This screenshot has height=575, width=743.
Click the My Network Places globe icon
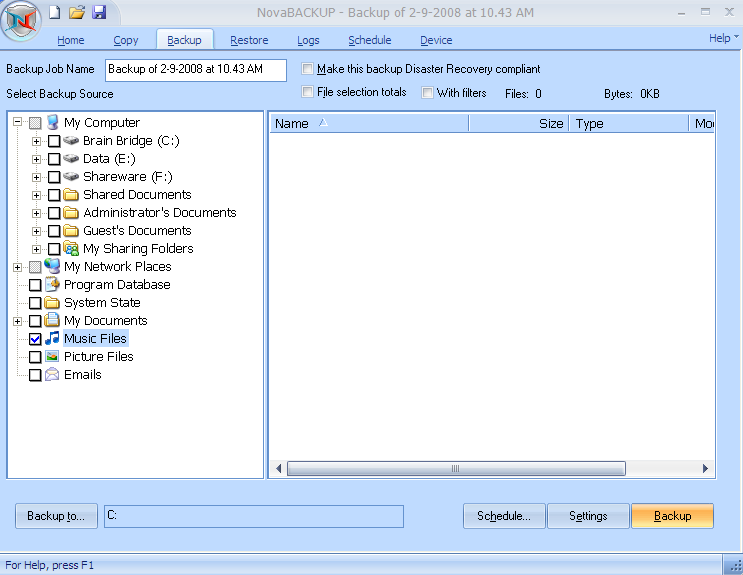[52, 266]
